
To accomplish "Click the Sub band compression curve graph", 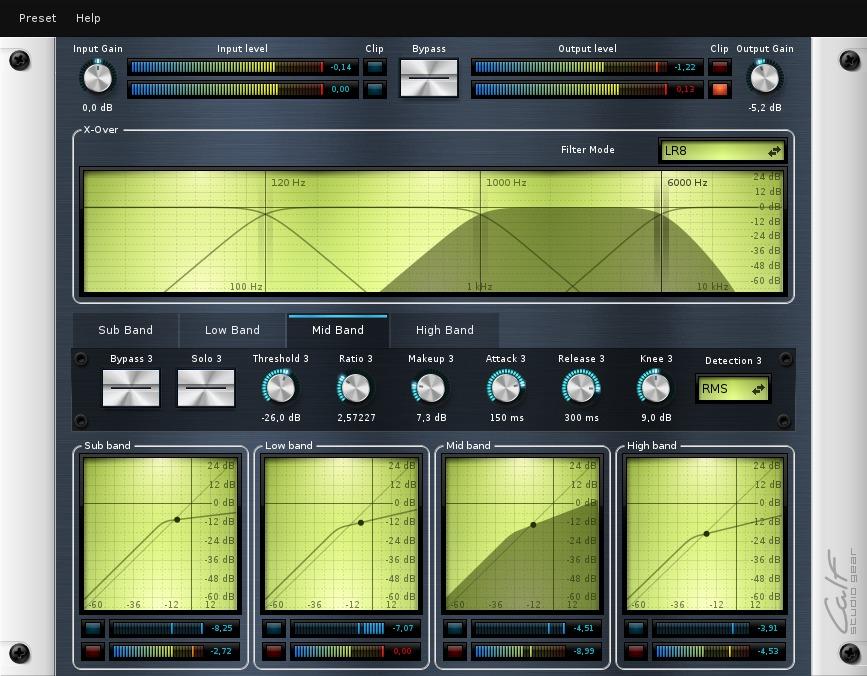I will 160,534.
